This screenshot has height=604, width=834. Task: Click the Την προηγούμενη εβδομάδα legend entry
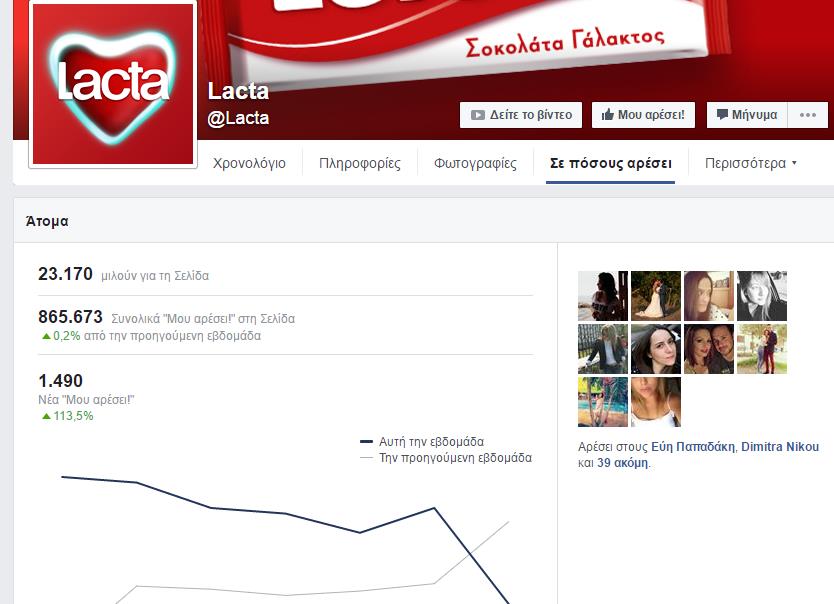446,458
